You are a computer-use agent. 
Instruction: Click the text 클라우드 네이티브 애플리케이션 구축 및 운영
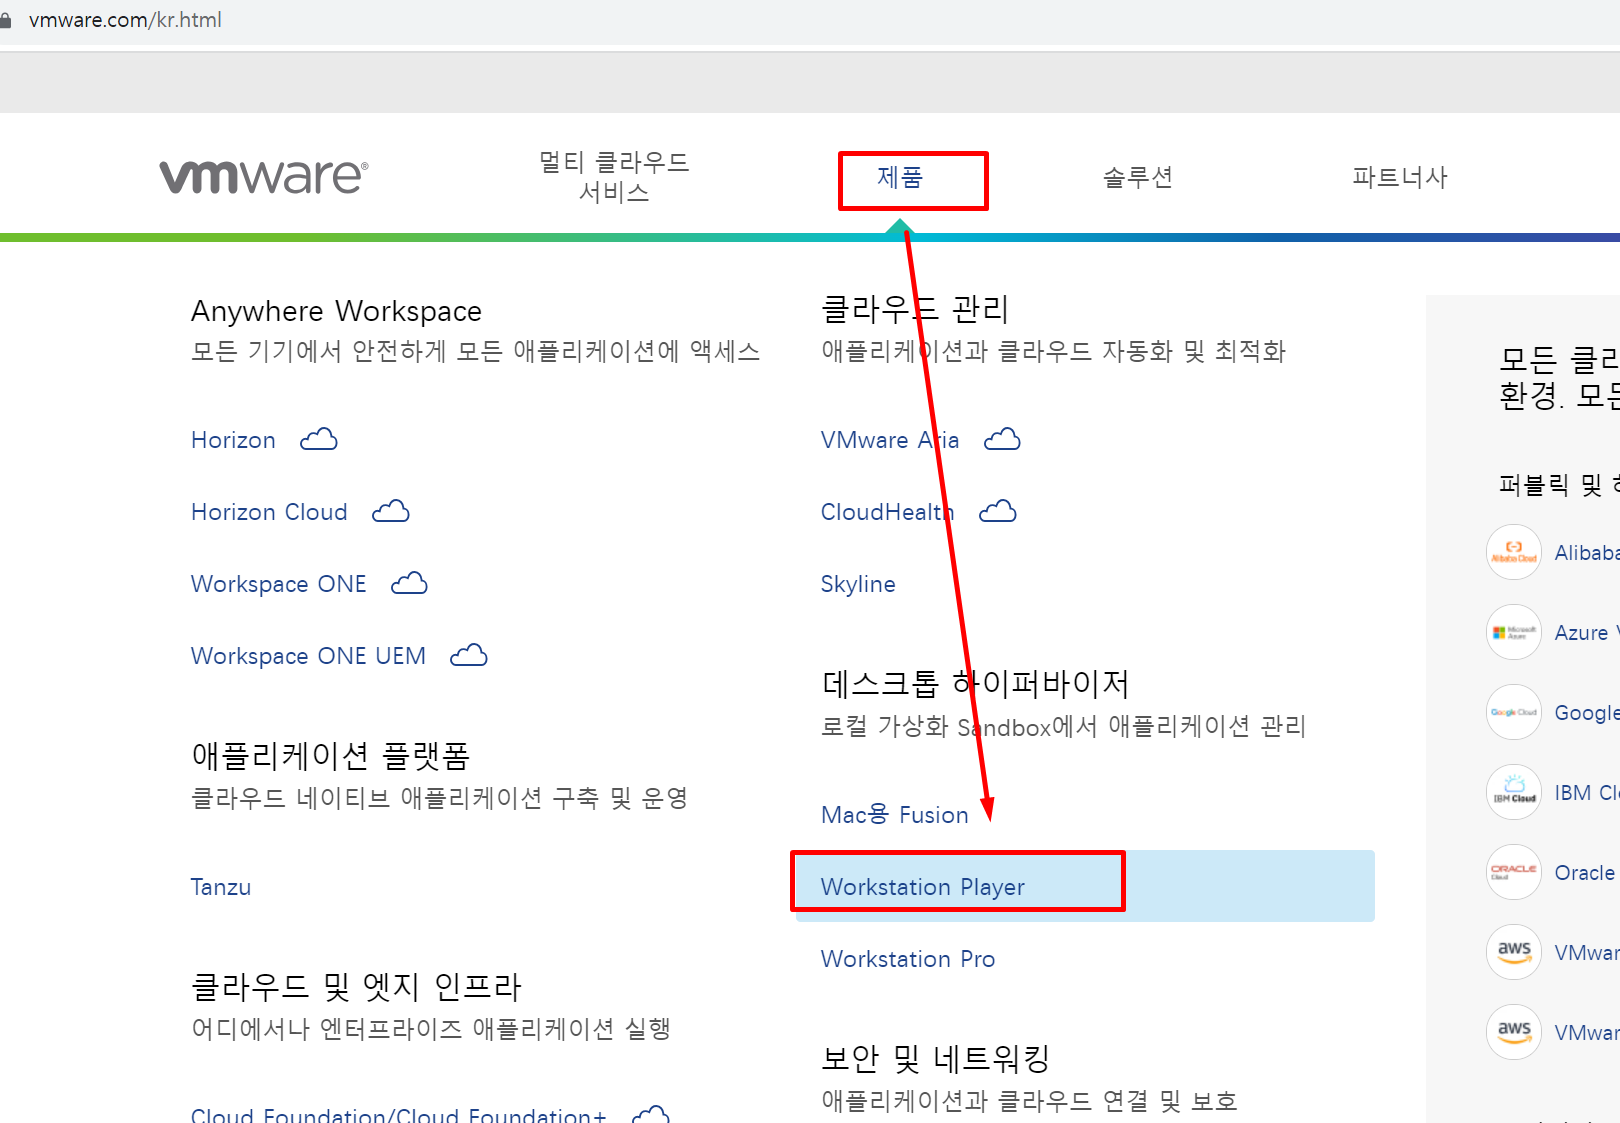point(440,798)
